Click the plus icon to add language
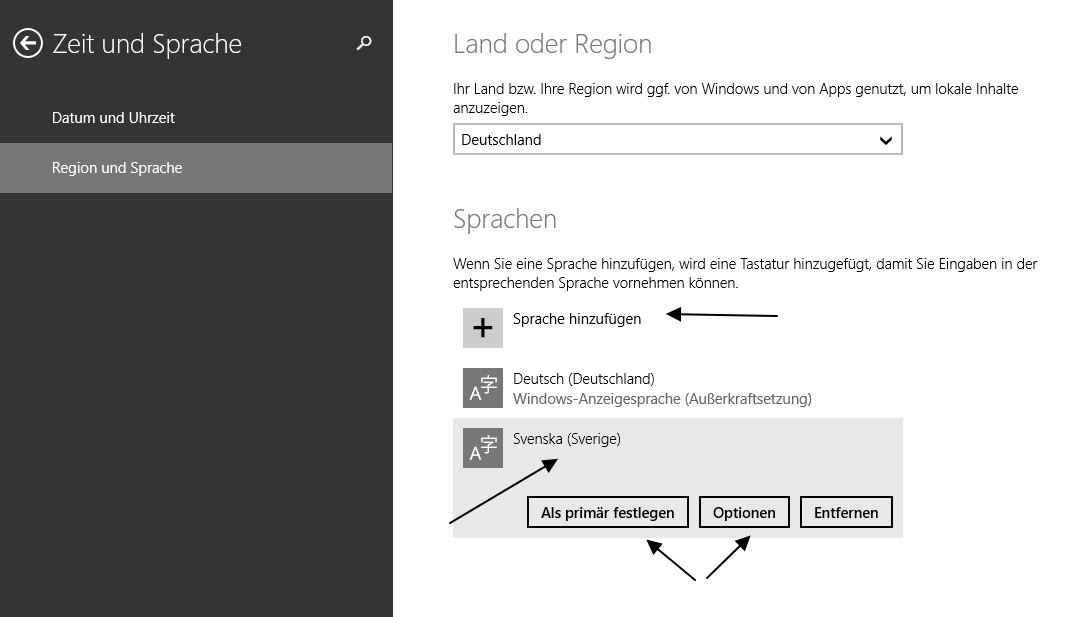Viewport: 1074px width, 617px height. tap(483, 328)
